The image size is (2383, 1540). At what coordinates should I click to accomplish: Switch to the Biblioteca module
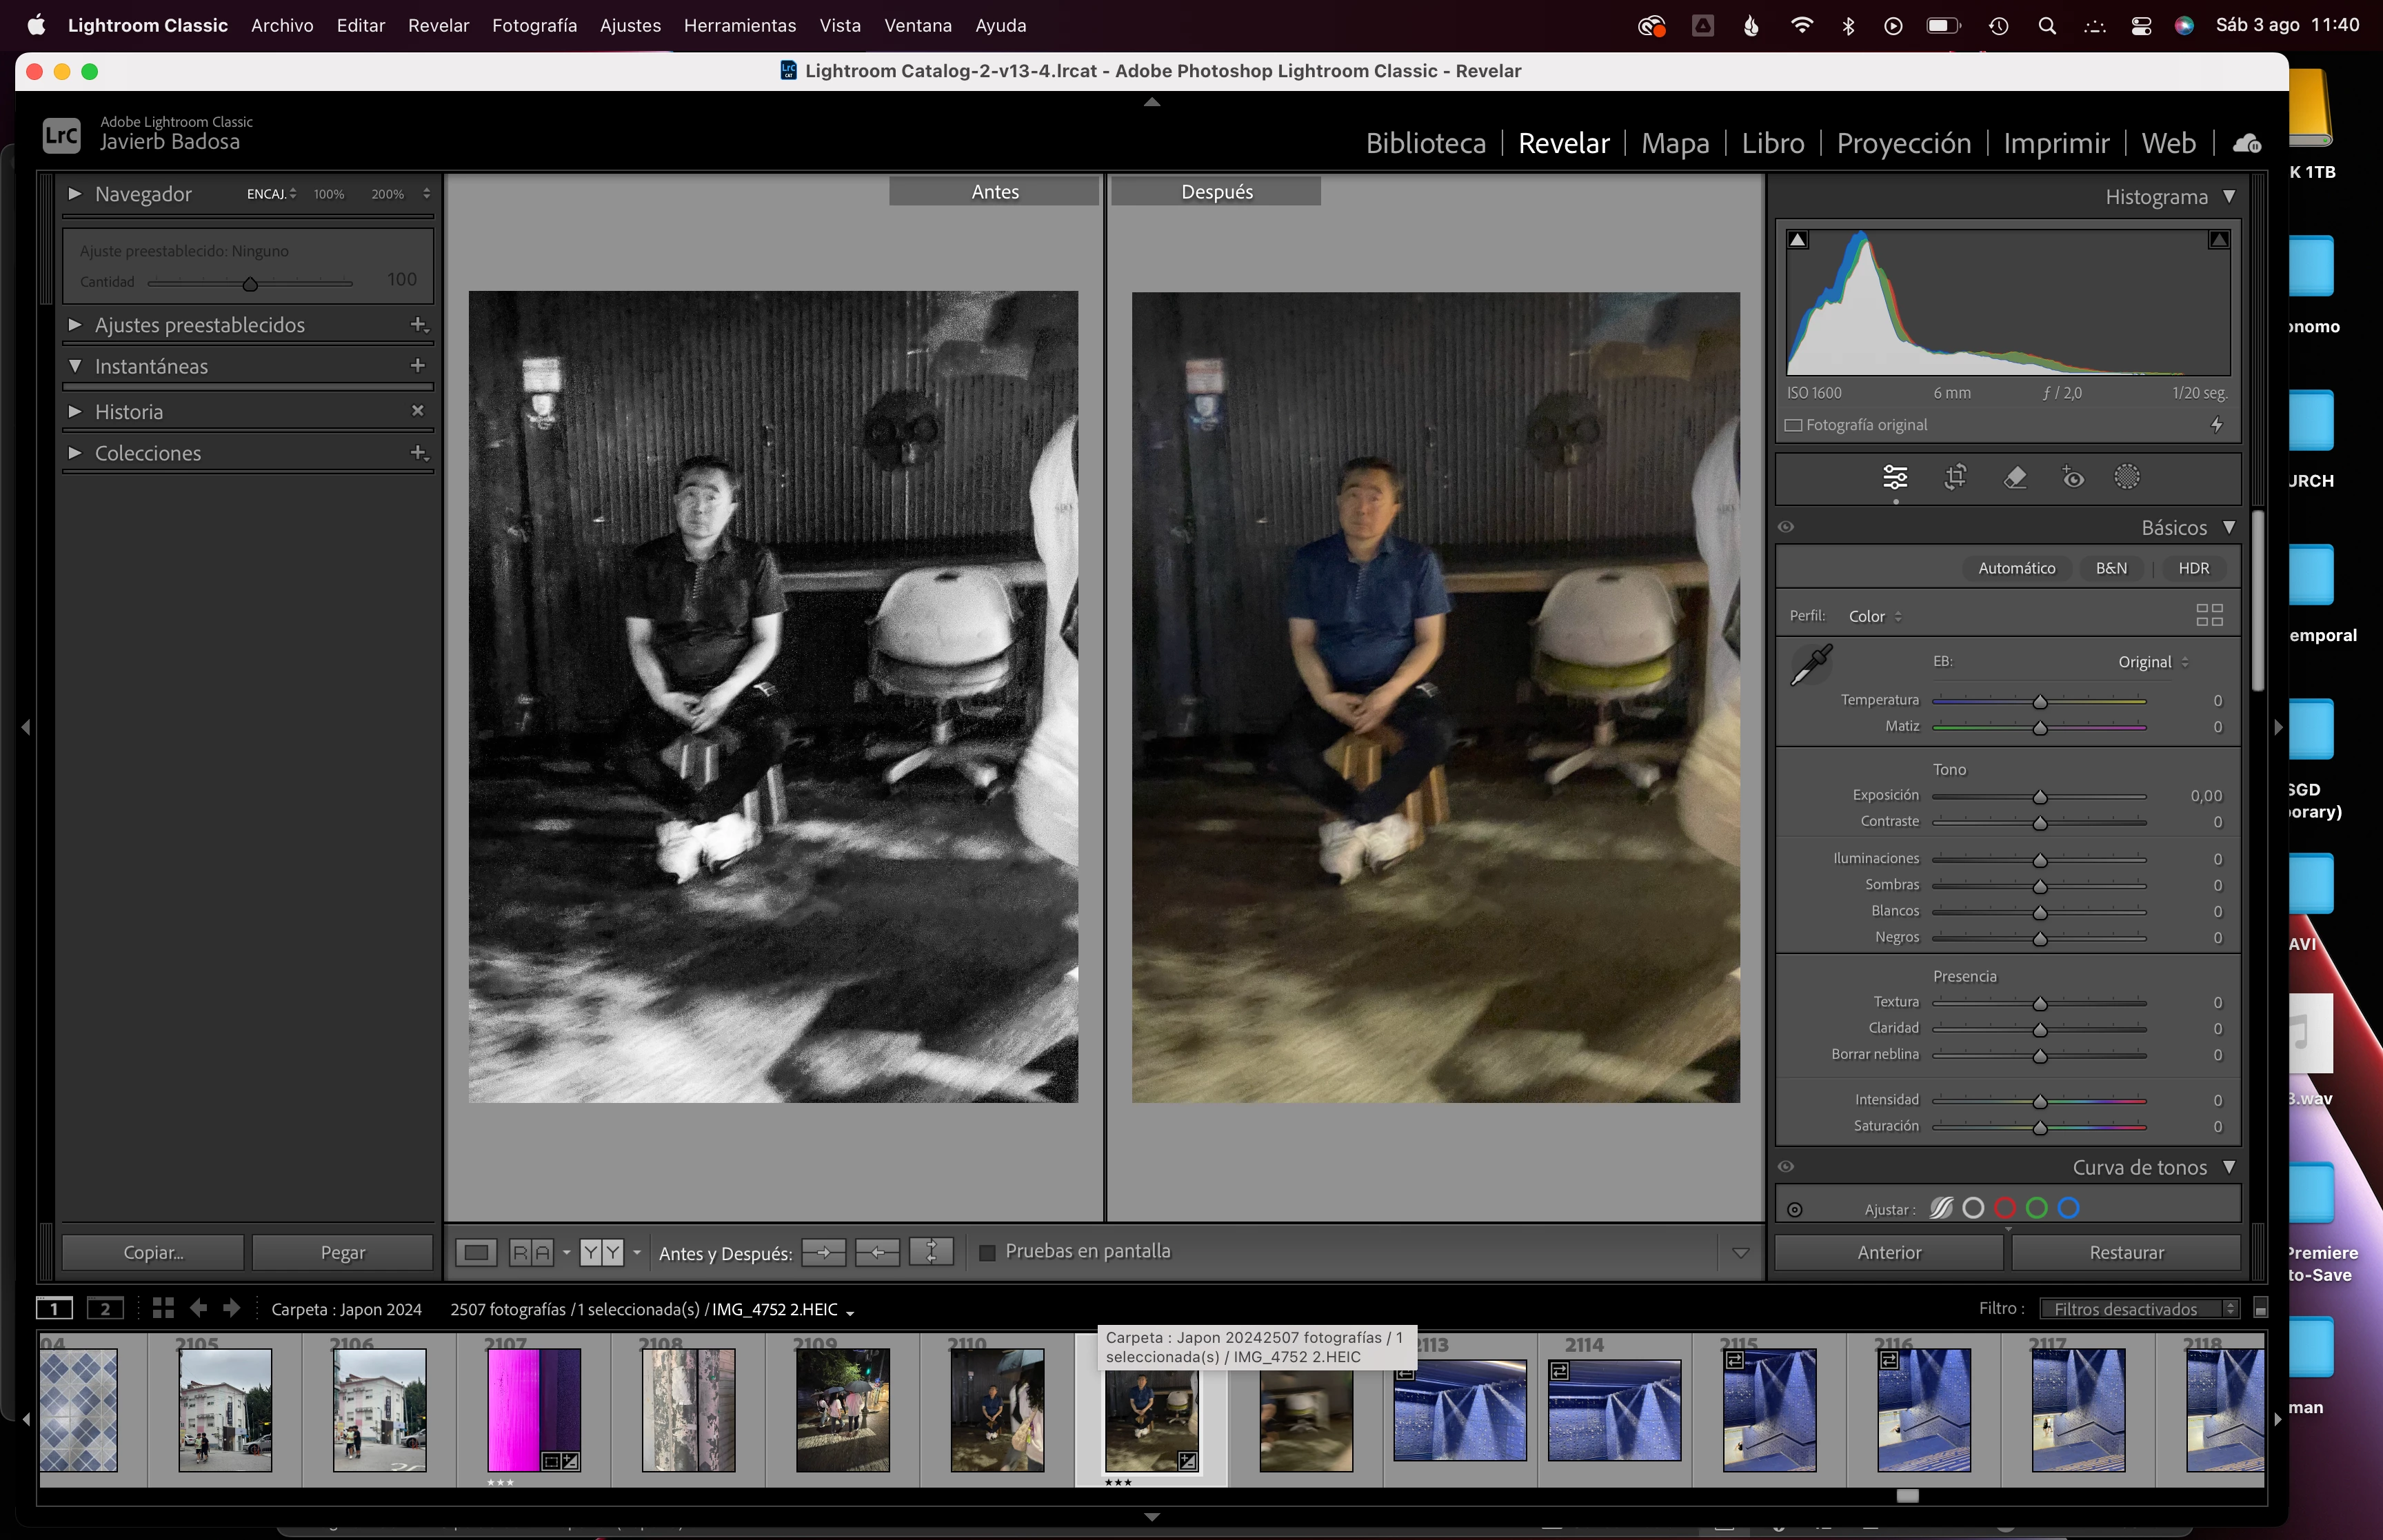(1425, 143)
